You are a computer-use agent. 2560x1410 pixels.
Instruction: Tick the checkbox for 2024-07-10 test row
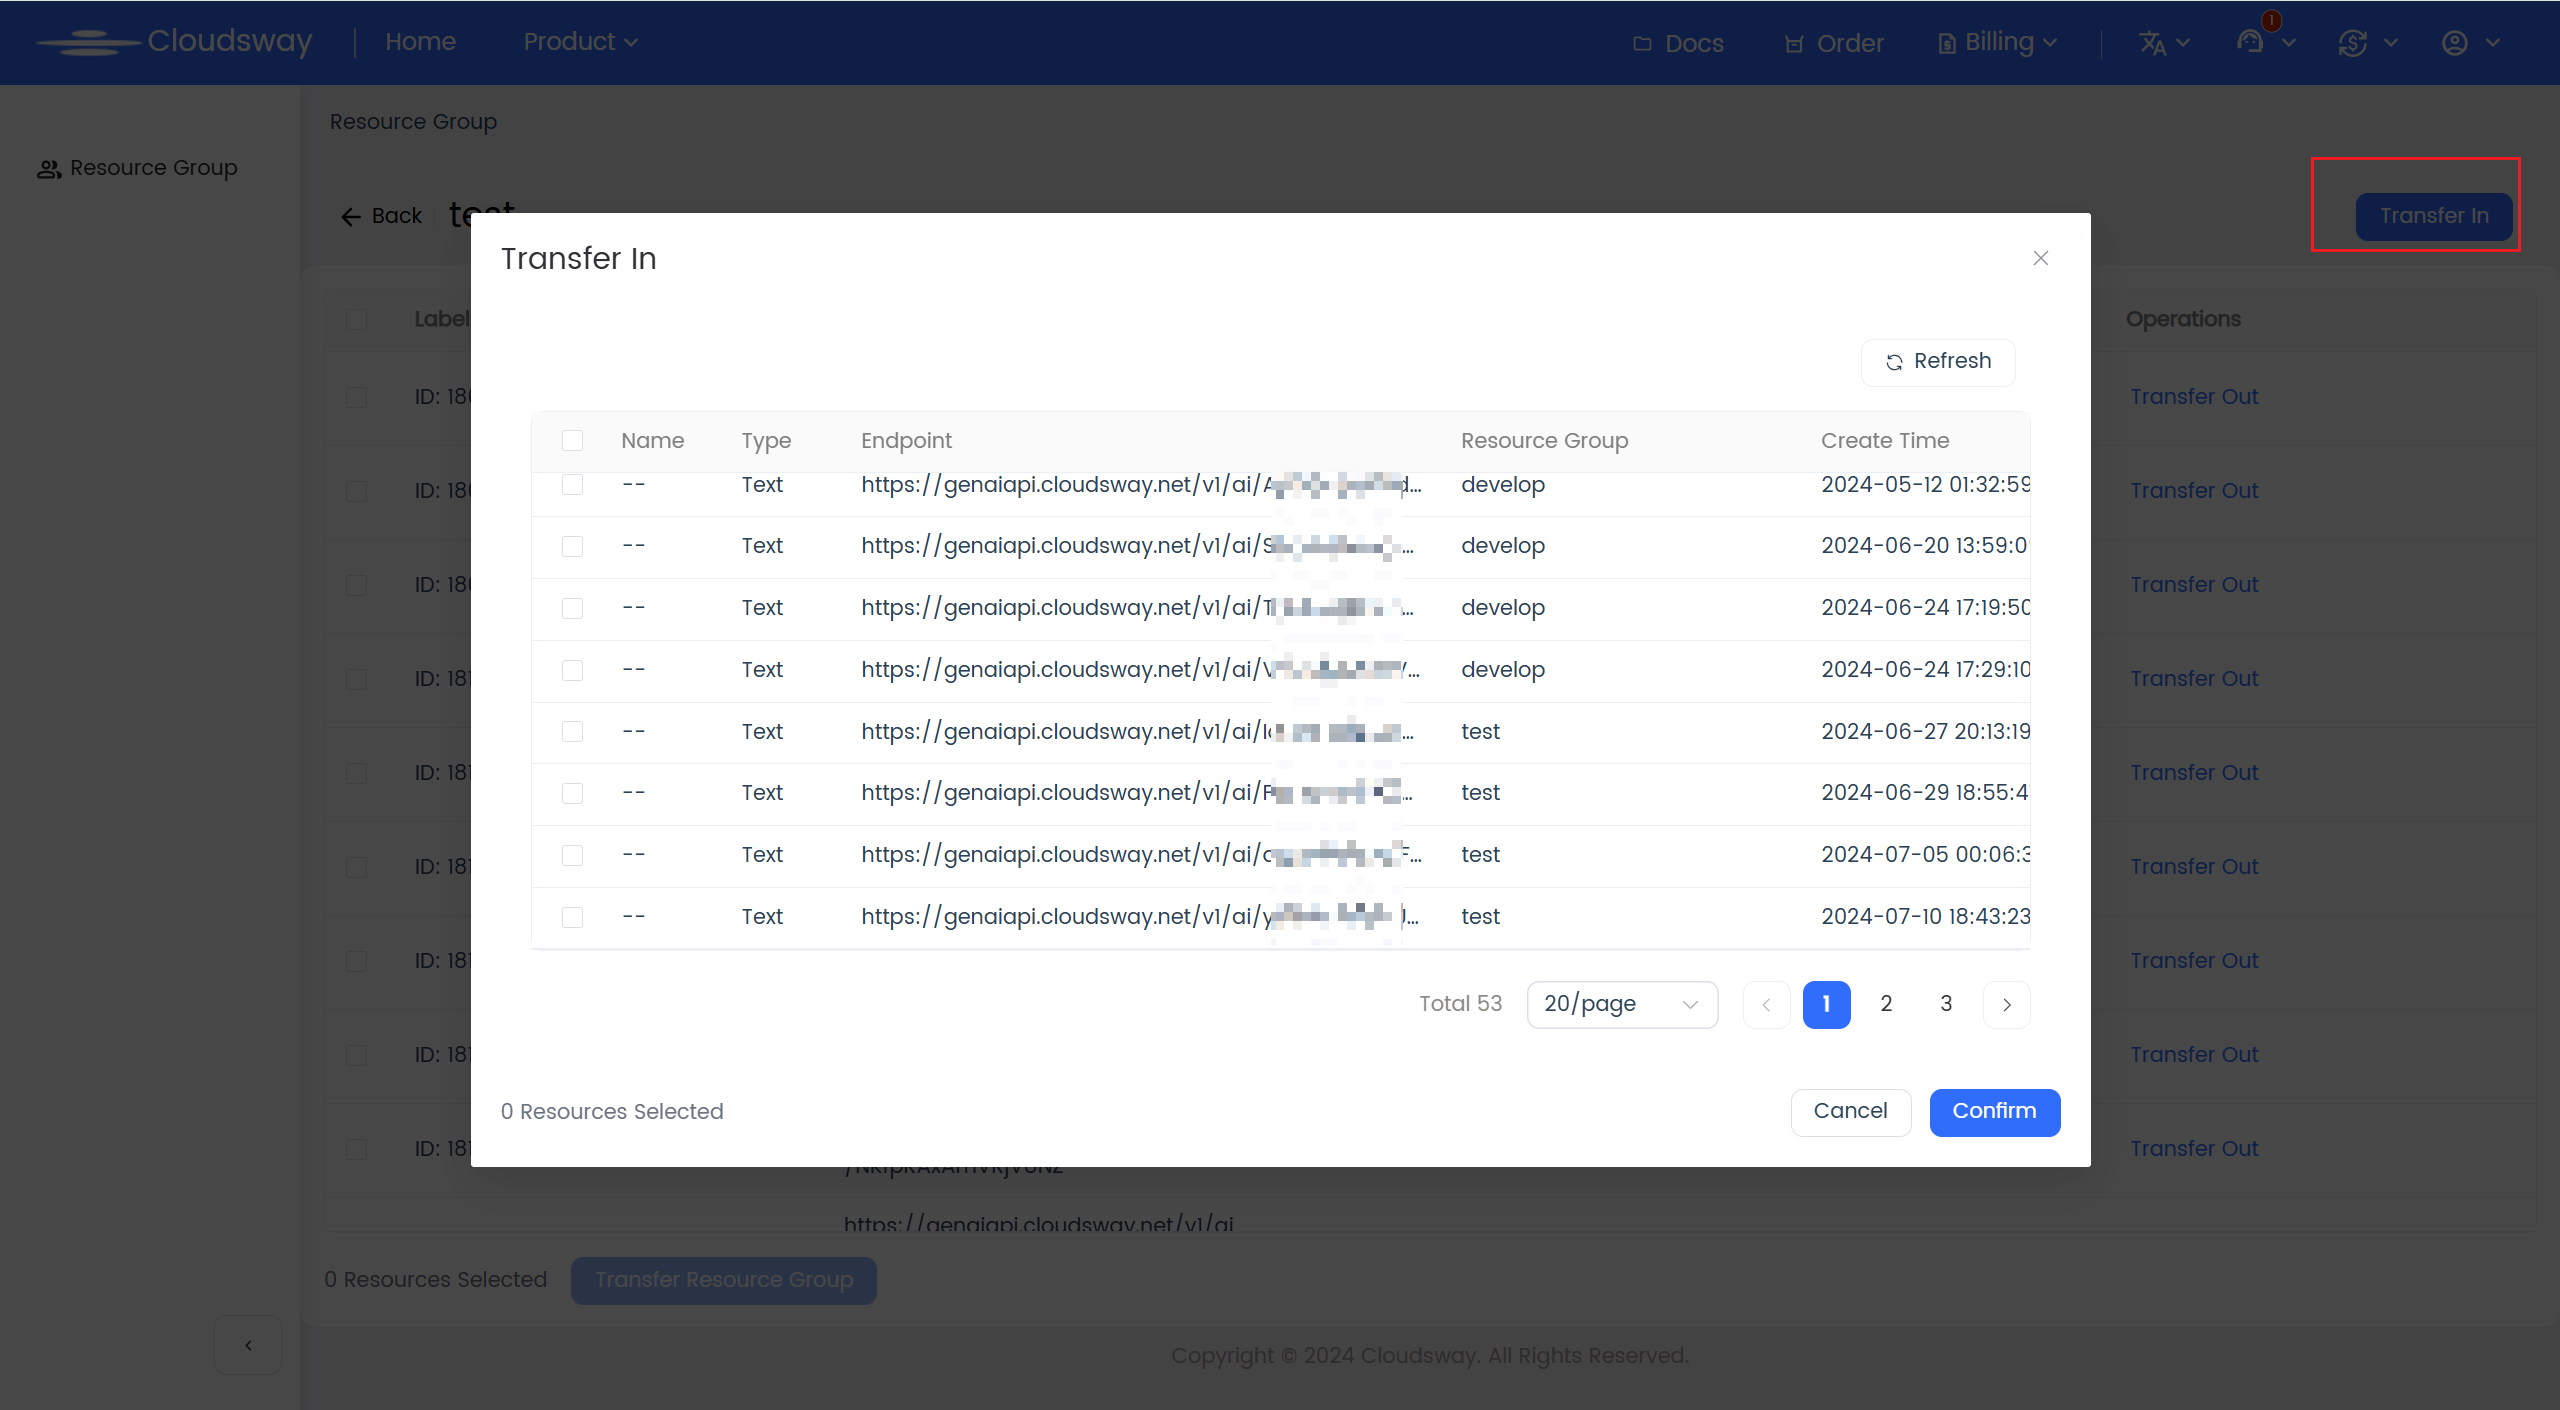pyautogui.click(x=572, y=917)
